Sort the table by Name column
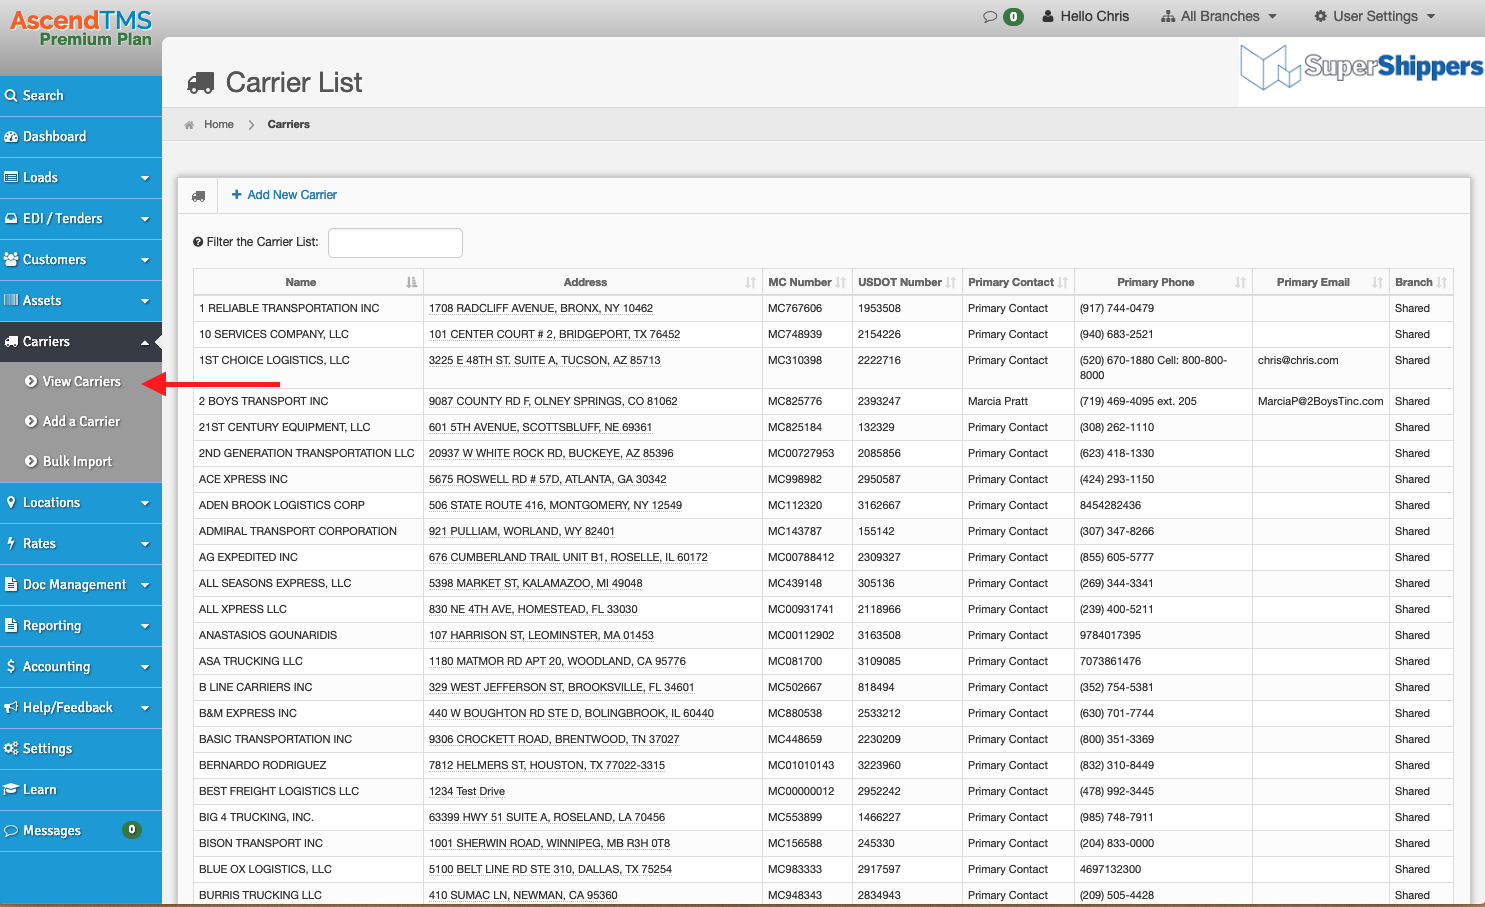Image resolution: width=1485 pixels, height=907 pixels. click(x=308, y=282)
